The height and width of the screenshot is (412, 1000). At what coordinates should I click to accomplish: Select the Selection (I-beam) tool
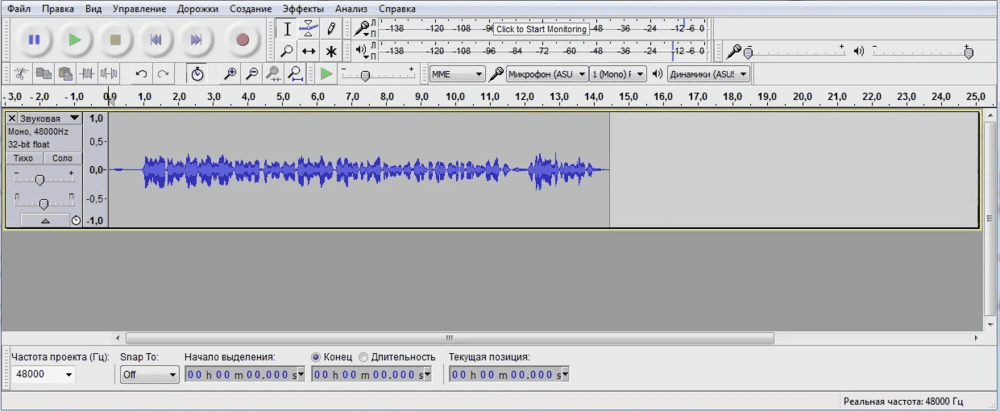pyautogui.click(x=288, y=29)
